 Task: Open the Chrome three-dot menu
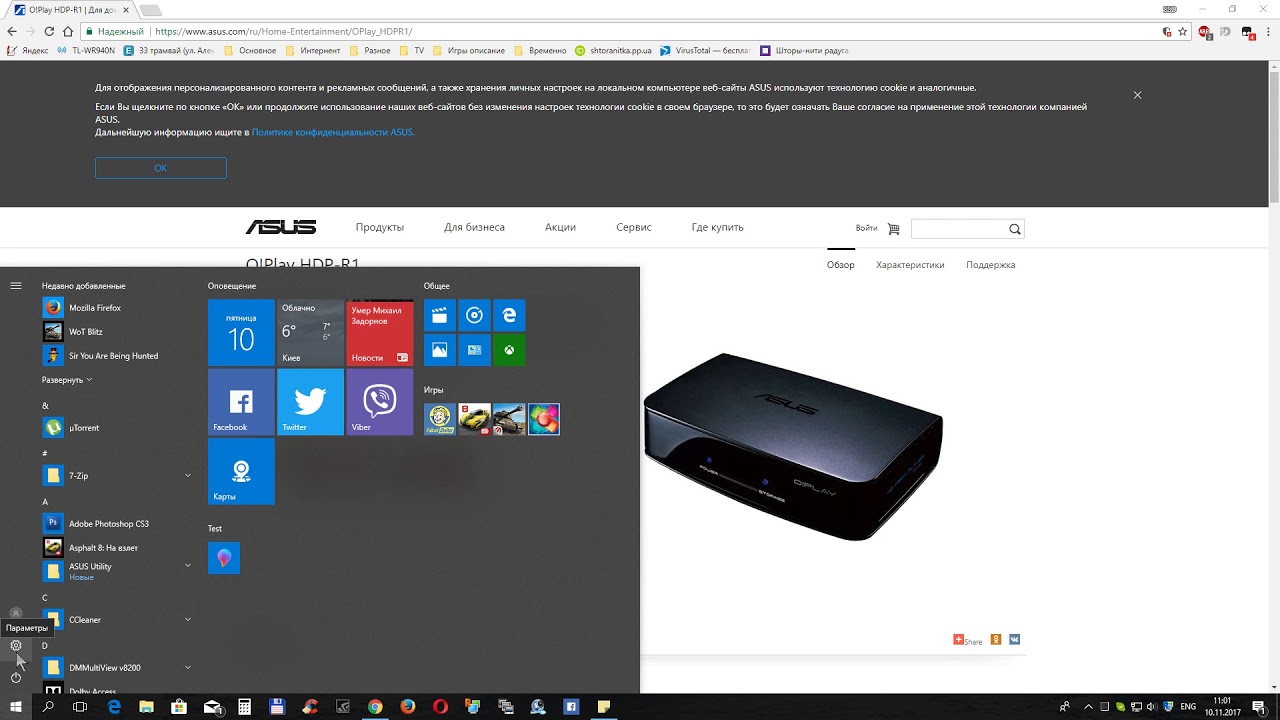coord(1268,31)
